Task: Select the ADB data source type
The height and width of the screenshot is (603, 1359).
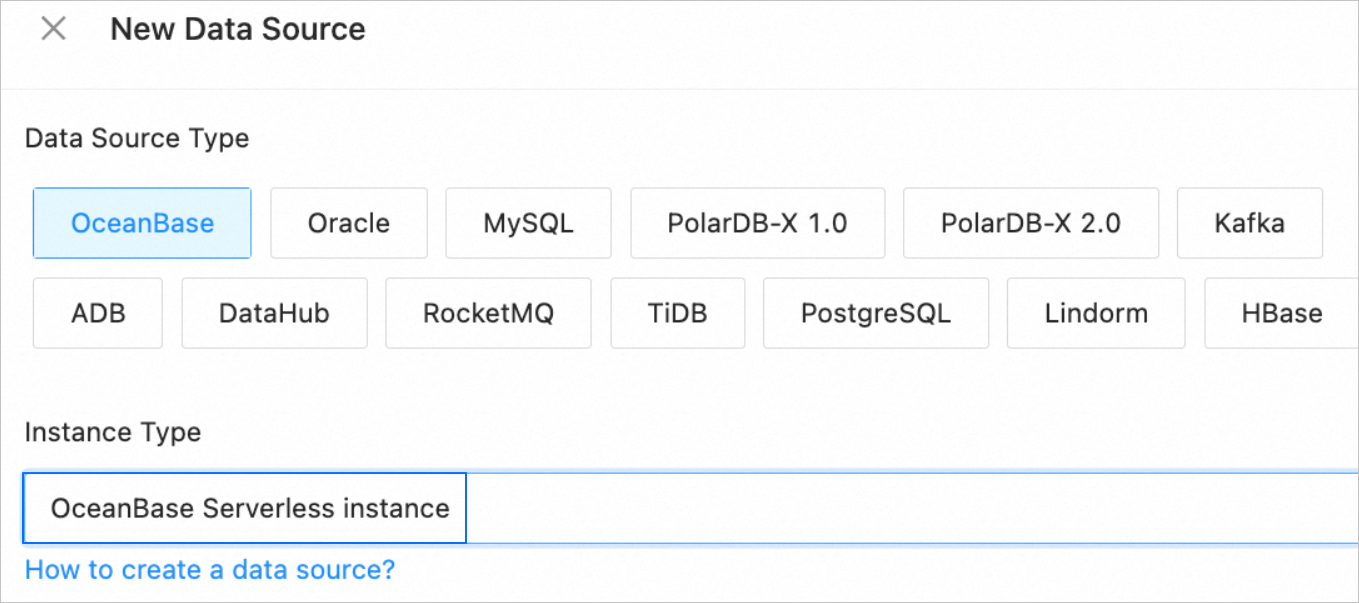Action: coord(98,313)
